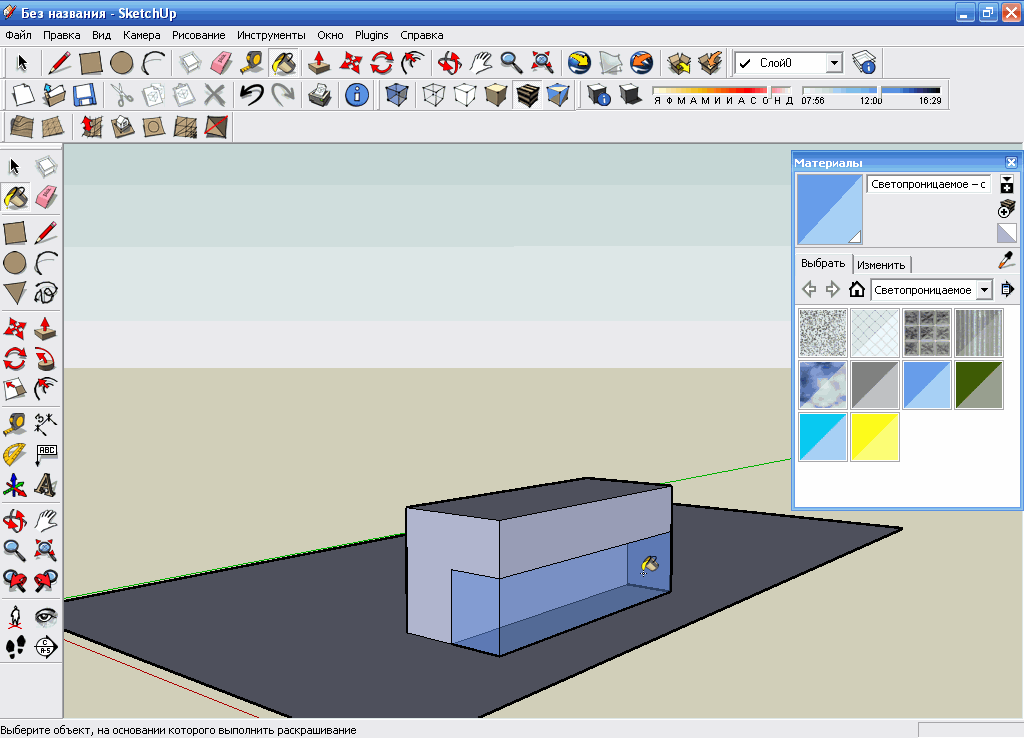1024x738 pixels.
Task: Save the model with floppy disk icon
Action: coord(86,95)
